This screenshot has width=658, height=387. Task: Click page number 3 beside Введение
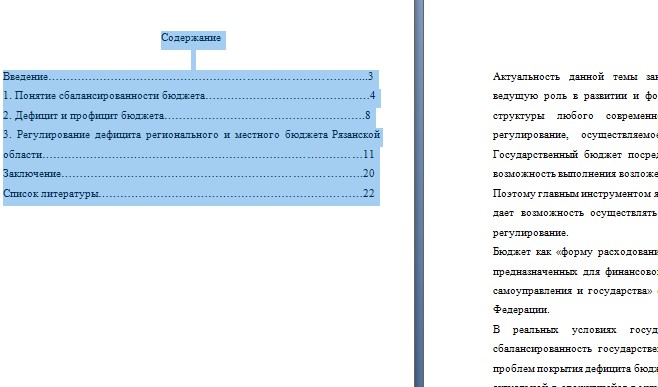[371, 76]
